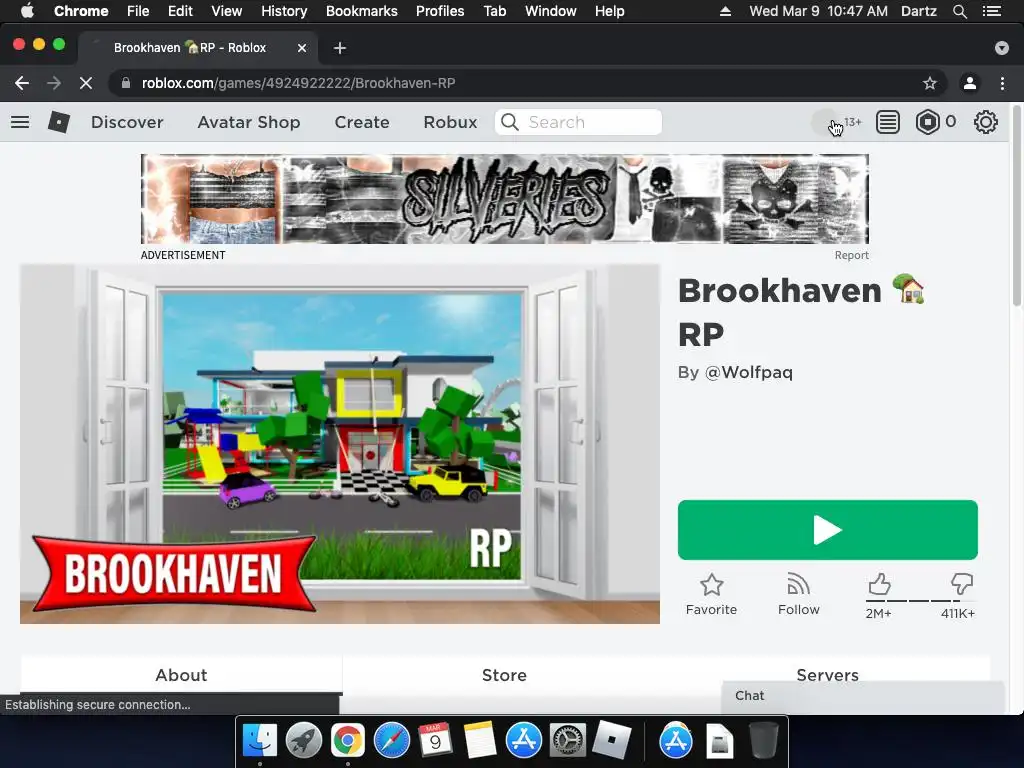This screenshot has height=768, width=1024.
Task: Open the Roblox hamburger navigation menu
Action: click(20, 122)
